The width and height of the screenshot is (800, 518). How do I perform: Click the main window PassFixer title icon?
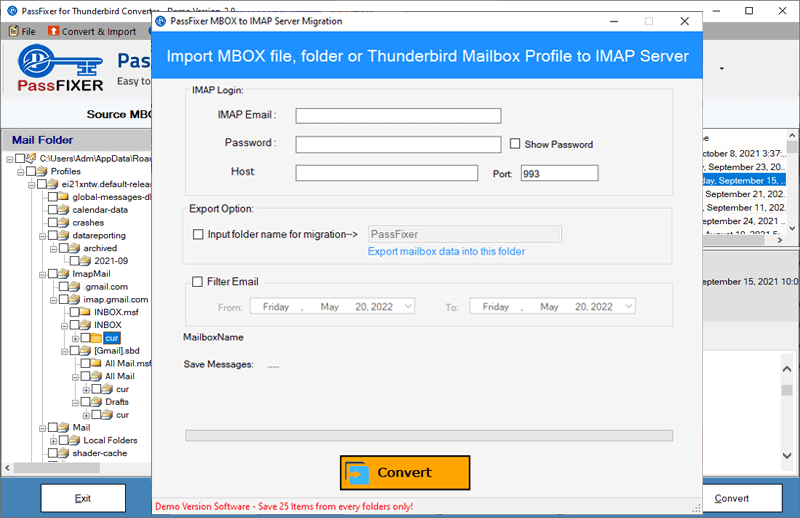click(12, 11)
